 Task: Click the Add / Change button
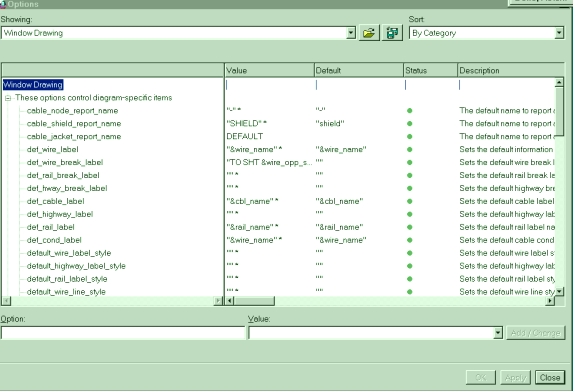coord(535,333)
